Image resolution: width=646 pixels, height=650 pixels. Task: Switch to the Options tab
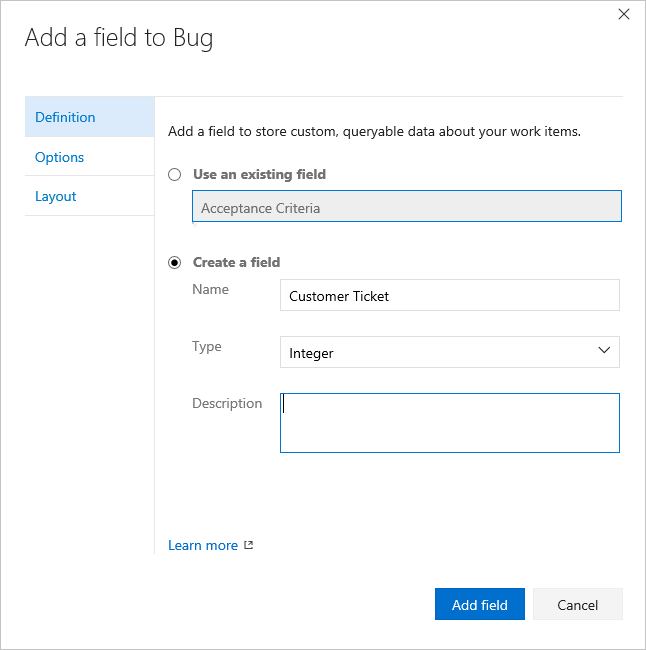pos(90,157)
